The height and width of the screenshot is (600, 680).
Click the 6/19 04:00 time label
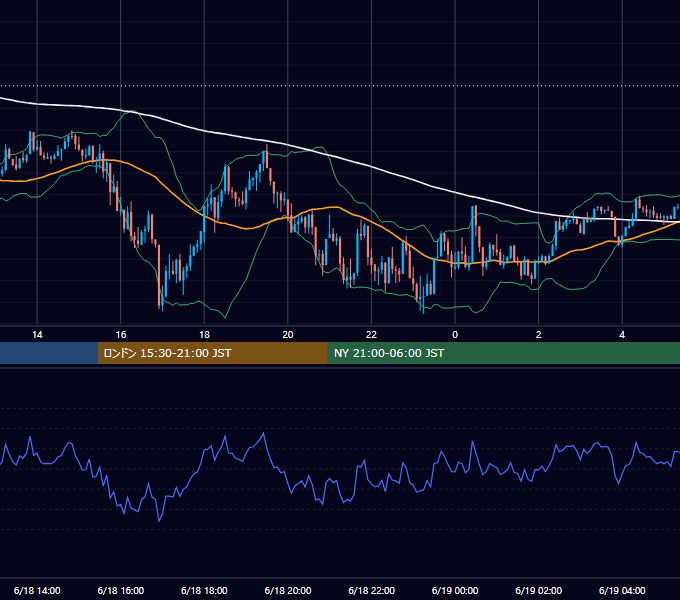click(x=622, y=590)
